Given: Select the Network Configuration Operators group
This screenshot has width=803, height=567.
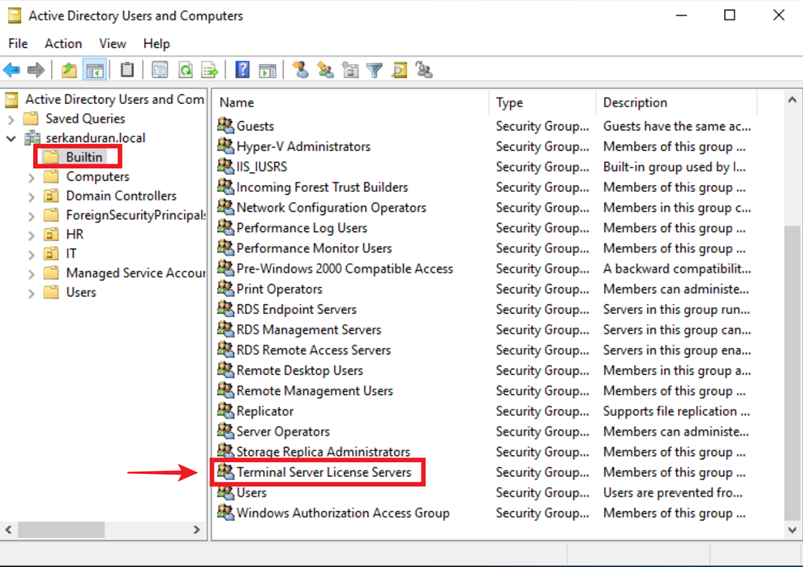Looking at the screenshot, I should coord(331,207).
